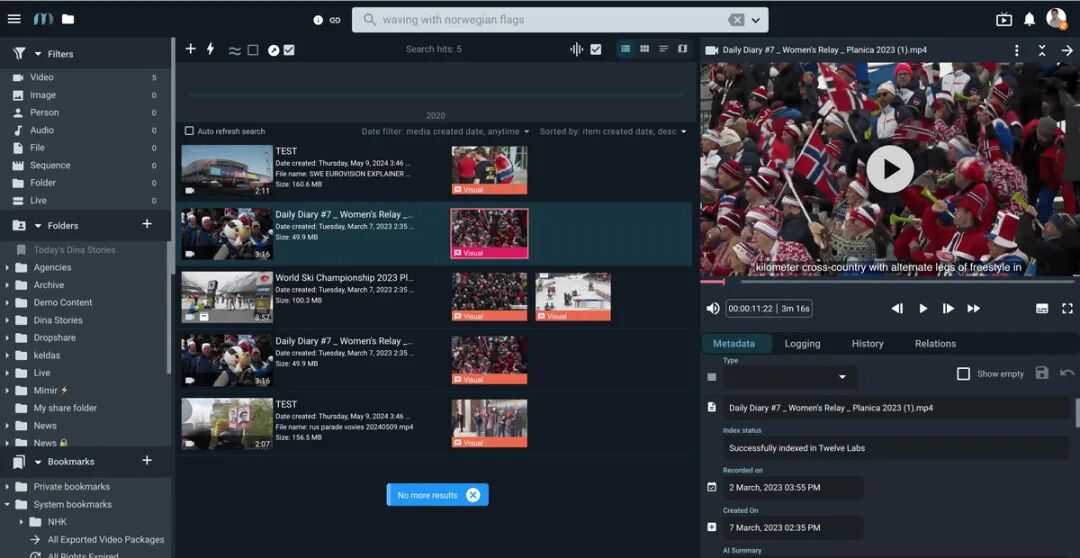This screenshot has height=558, width=1080.
Task: Add a new folder with plus icon
Action: click(x=147, y=224)
